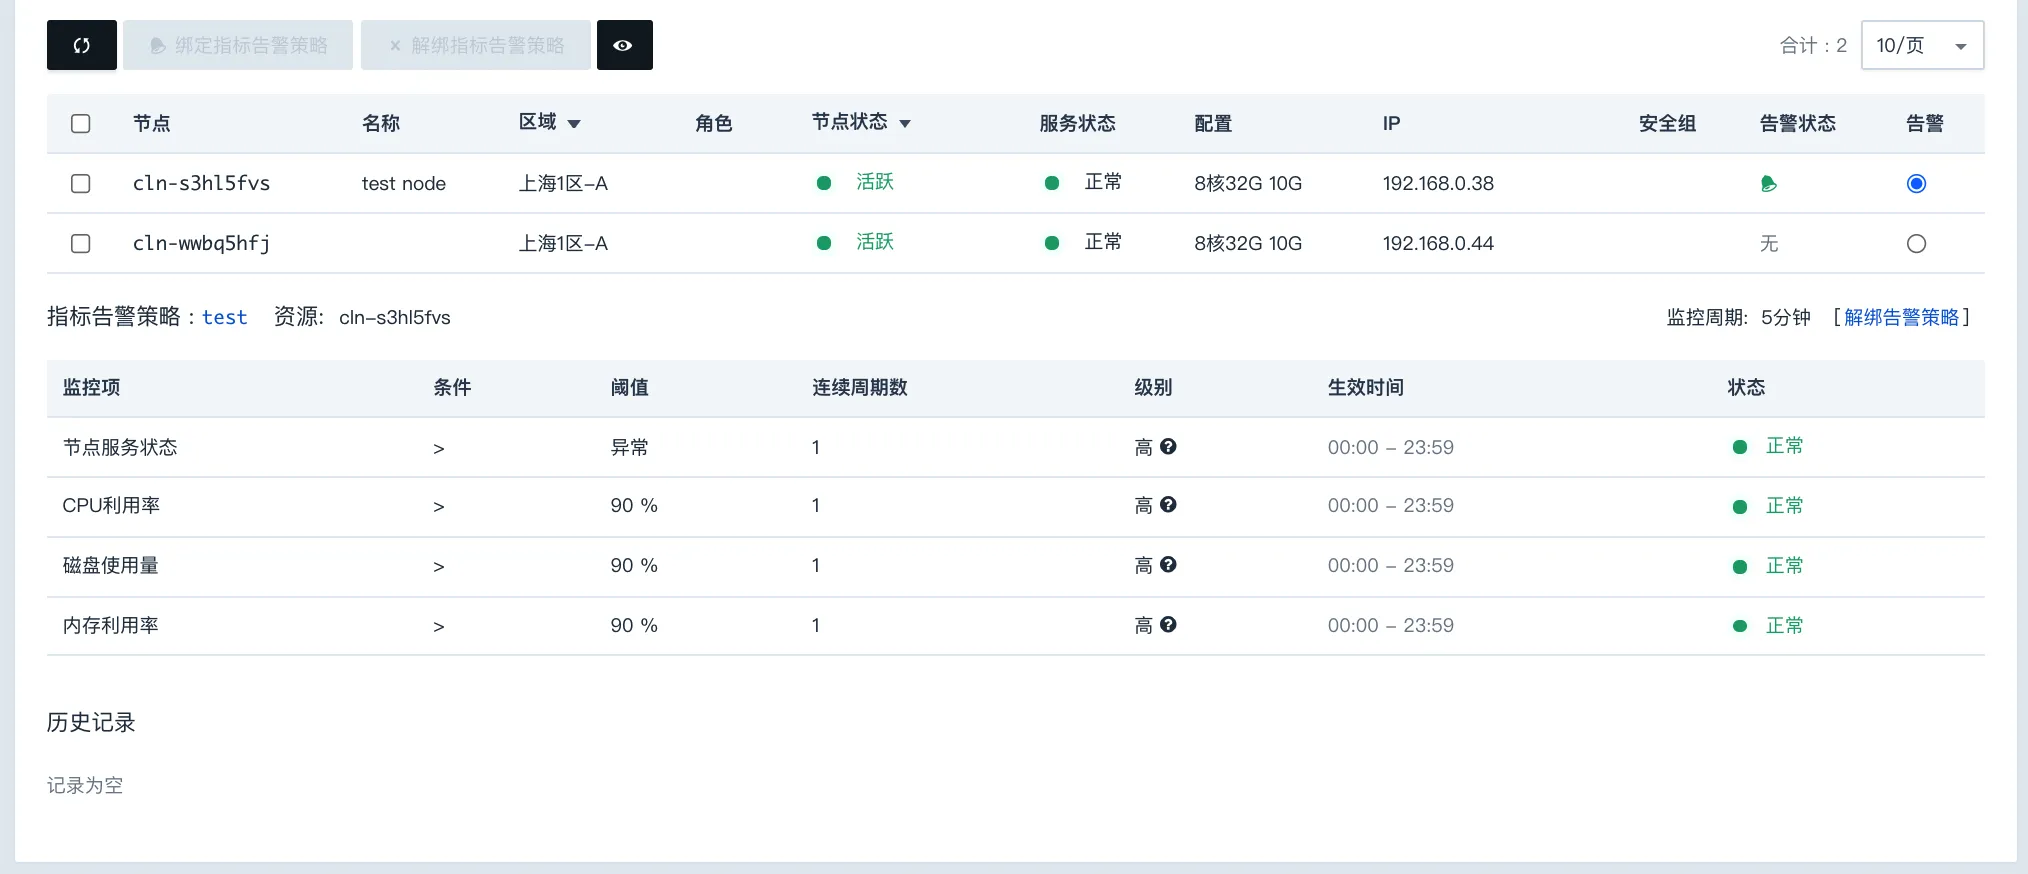The image size is (2028, 874).
Task: Click the eye icon column display button
Action: click(624, 45)
